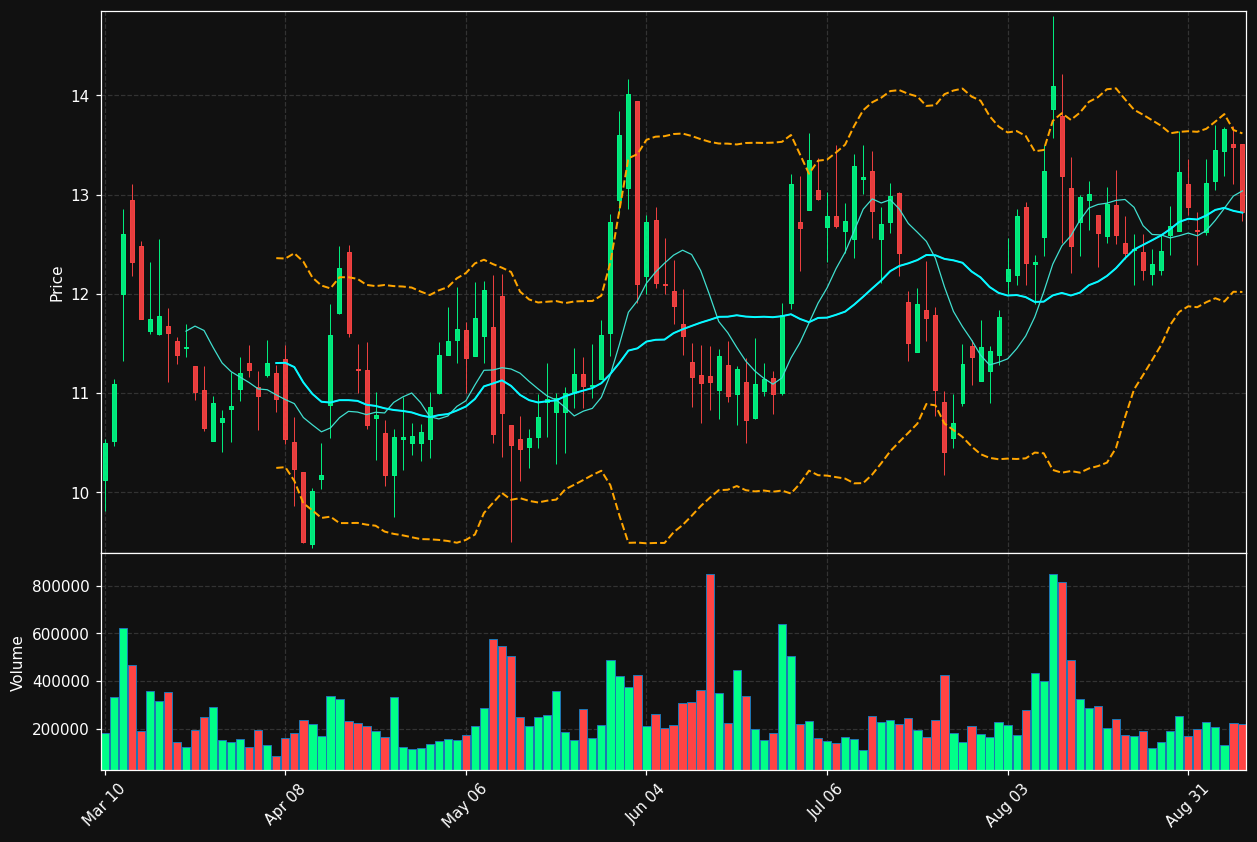Click the price tick label 12

click(x=80, y=294)
